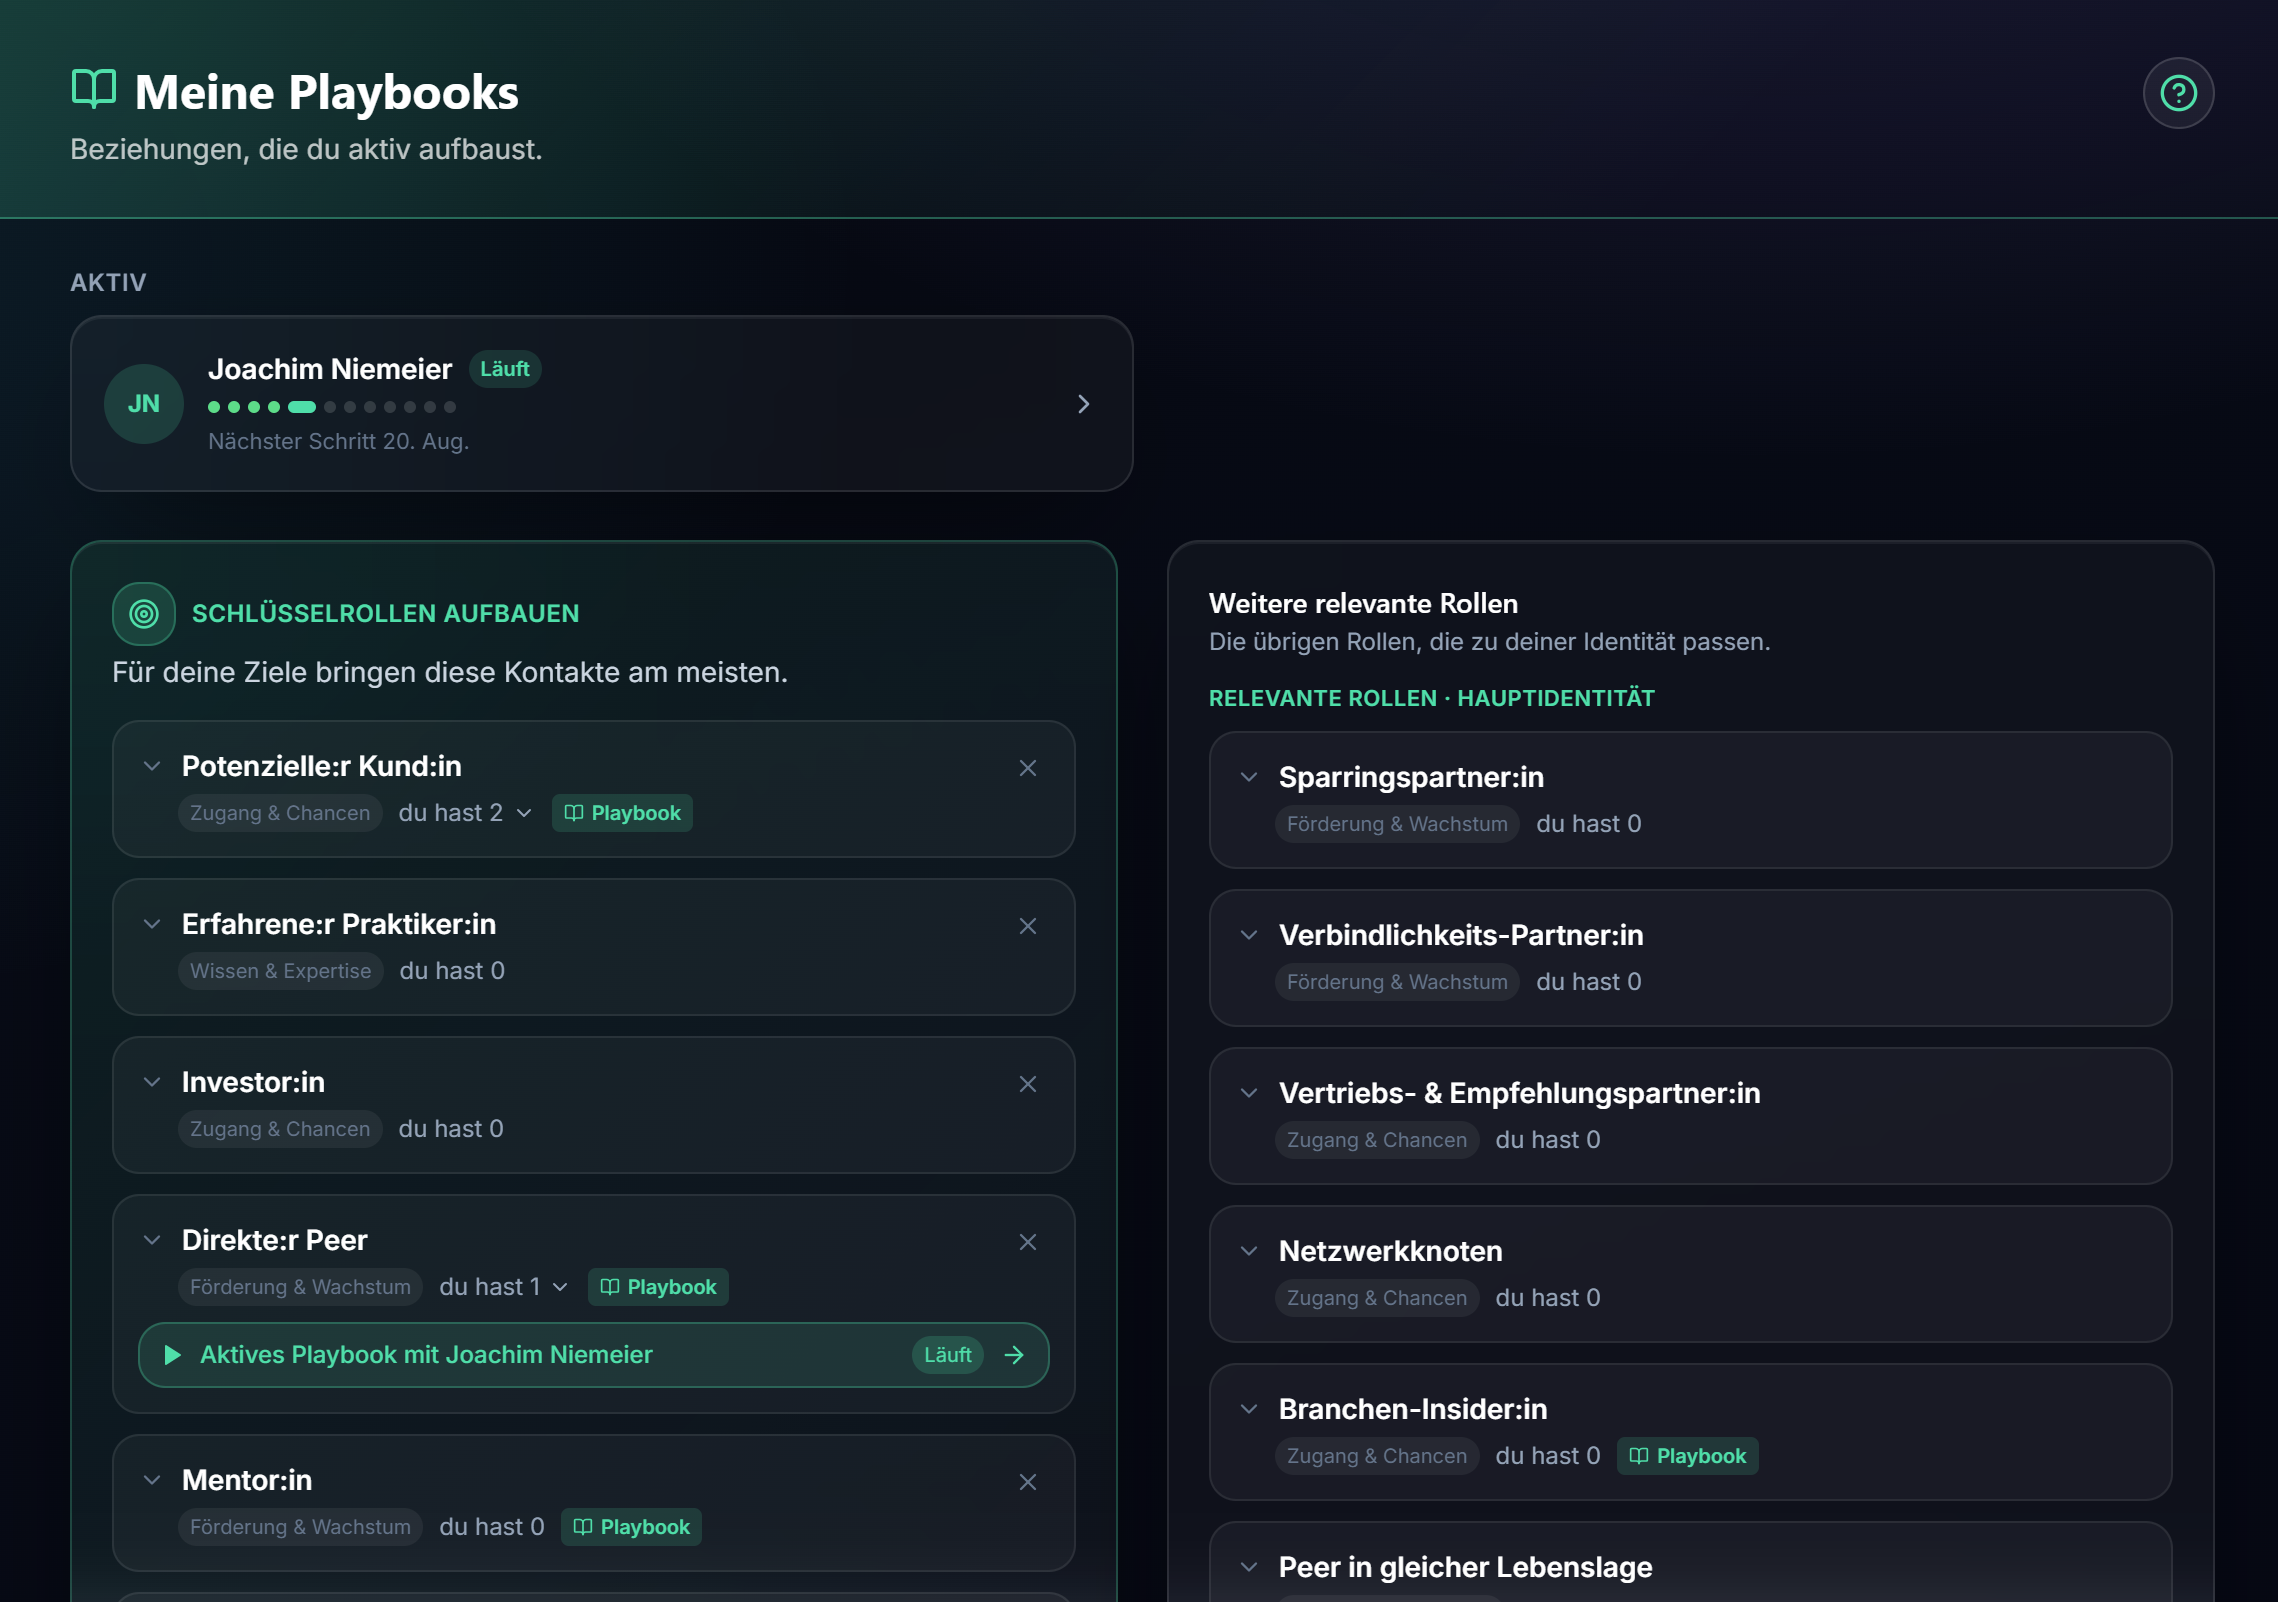Click 'Nächster Schritt 20. Aug.' text
2278x1602 pixels.
point(339,441)
